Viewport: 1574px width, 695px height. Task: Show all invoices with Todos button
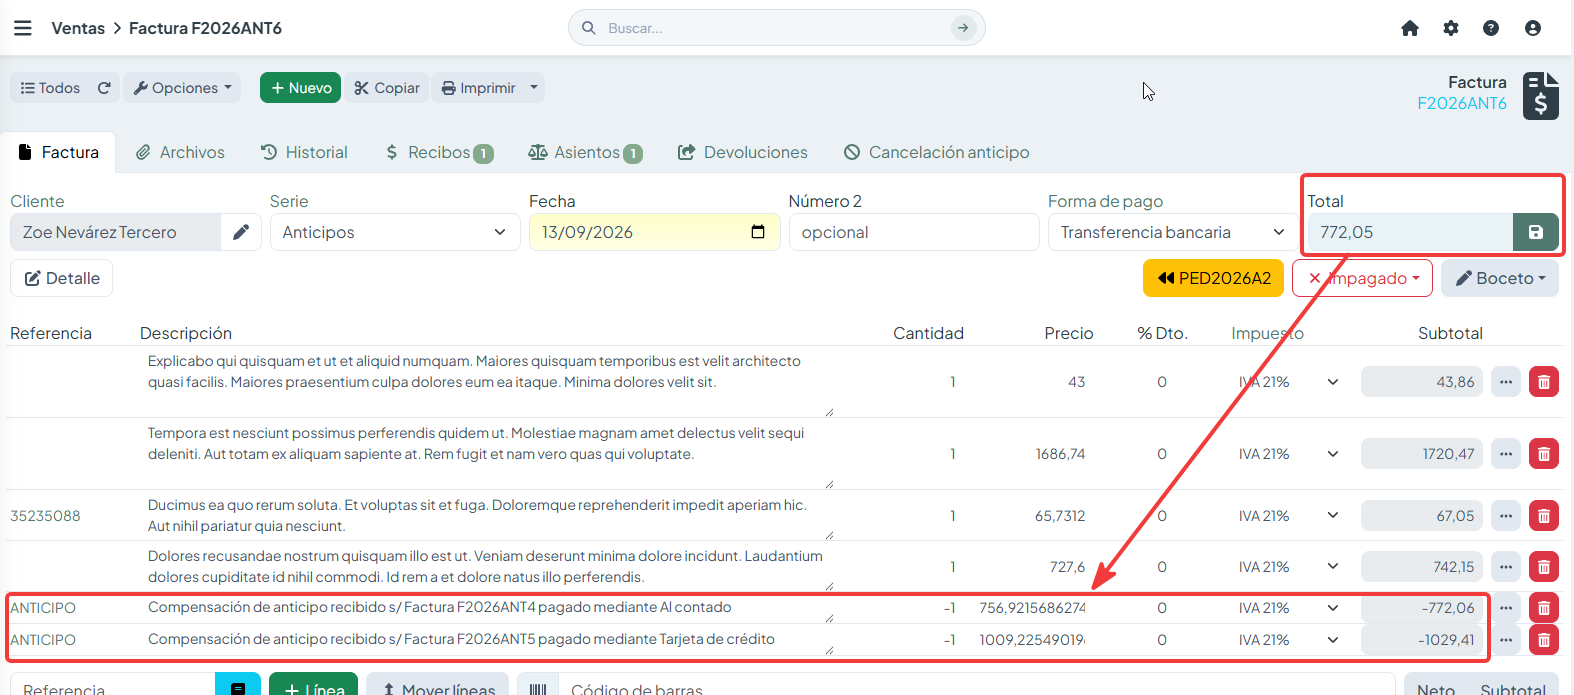click(x=50, y=88)
